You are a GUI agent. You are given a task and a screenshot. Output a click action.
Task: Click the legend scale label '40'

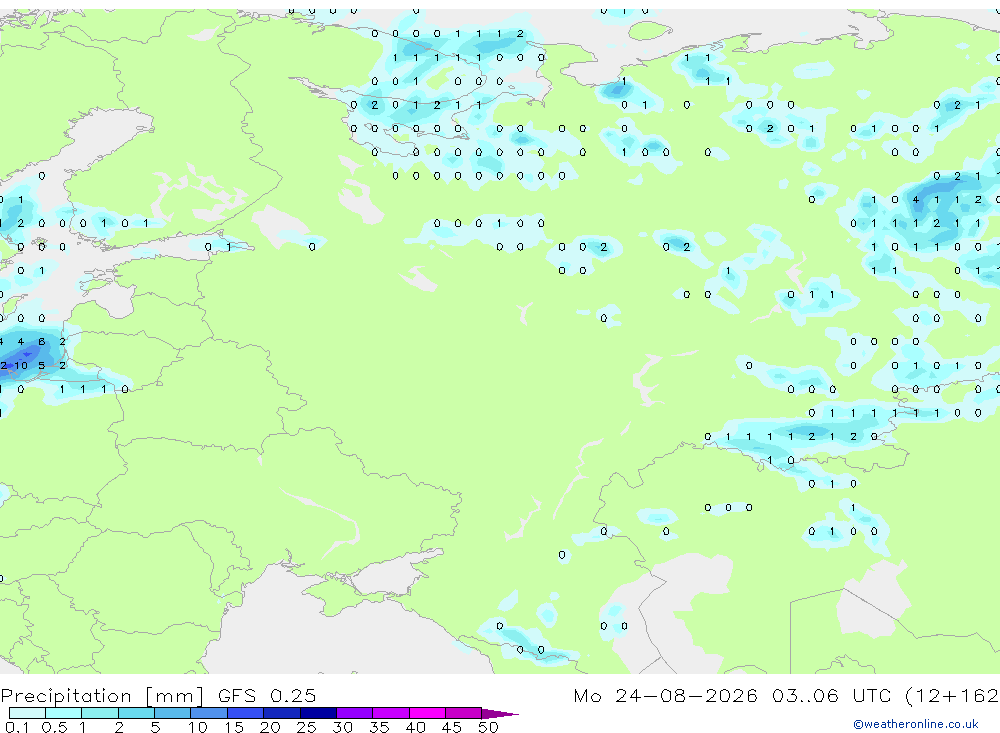(415, 727)
